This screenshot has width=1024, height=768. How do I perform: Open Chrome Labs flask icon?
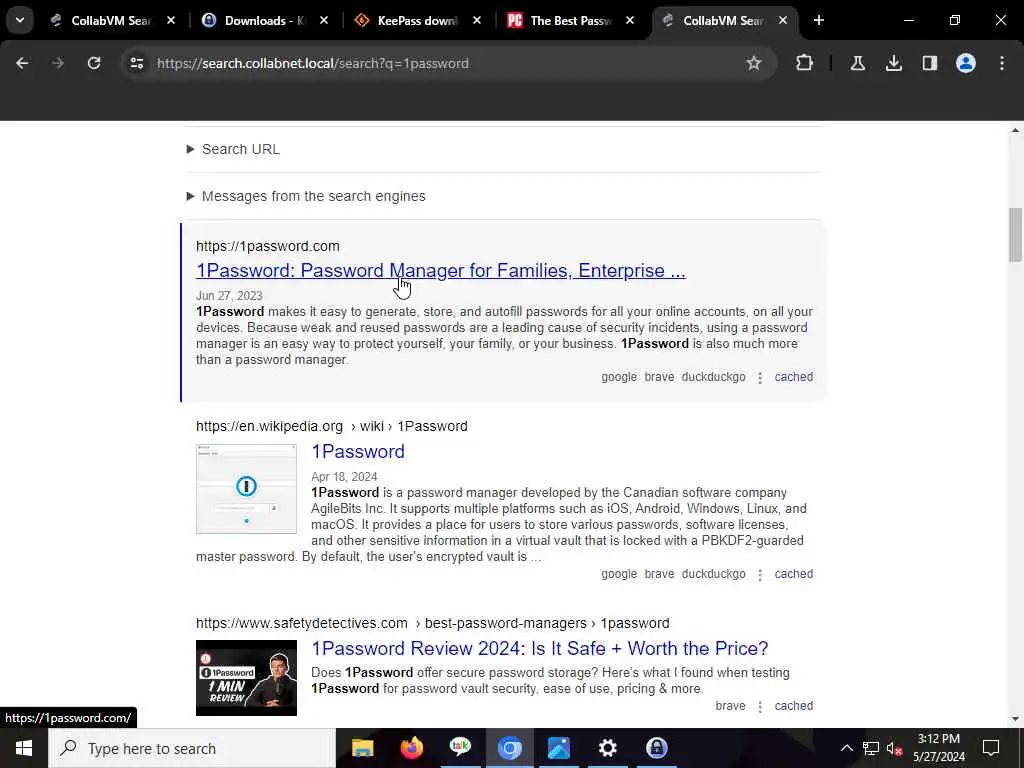click(x=857, y=63)
